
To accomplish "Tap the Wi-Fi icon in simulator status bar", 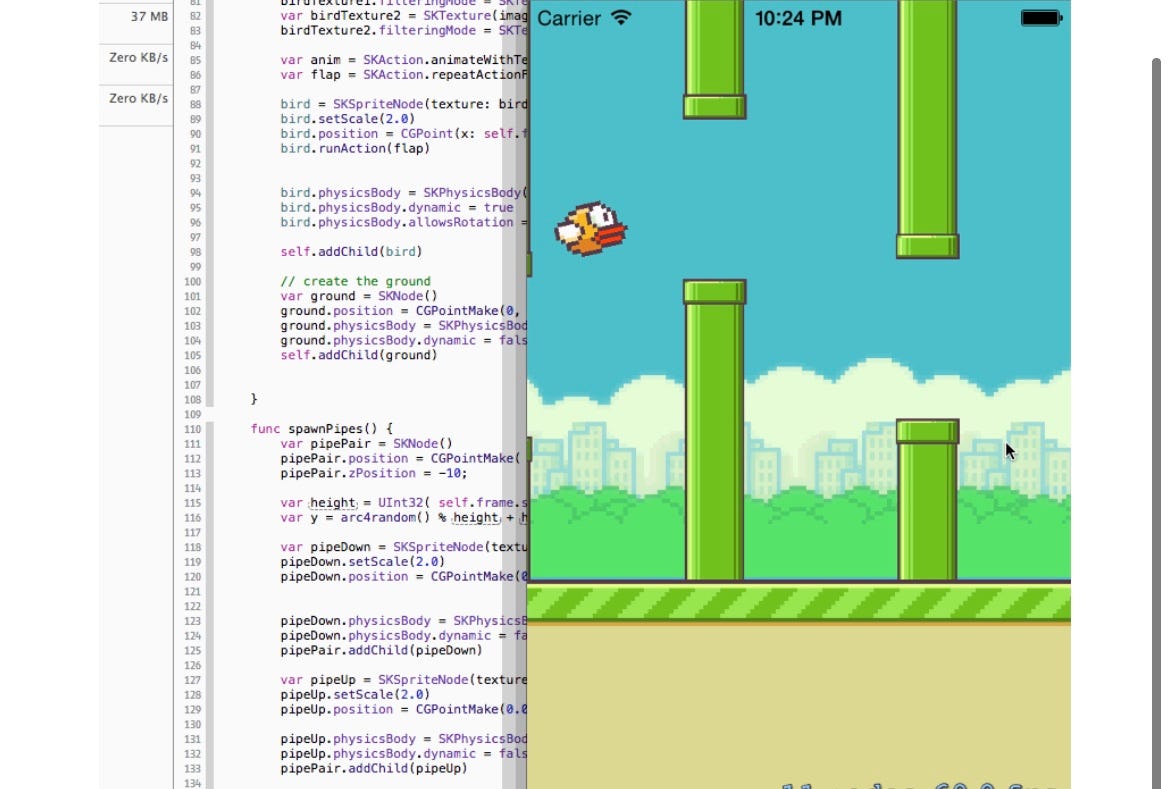I will point(621,18).
